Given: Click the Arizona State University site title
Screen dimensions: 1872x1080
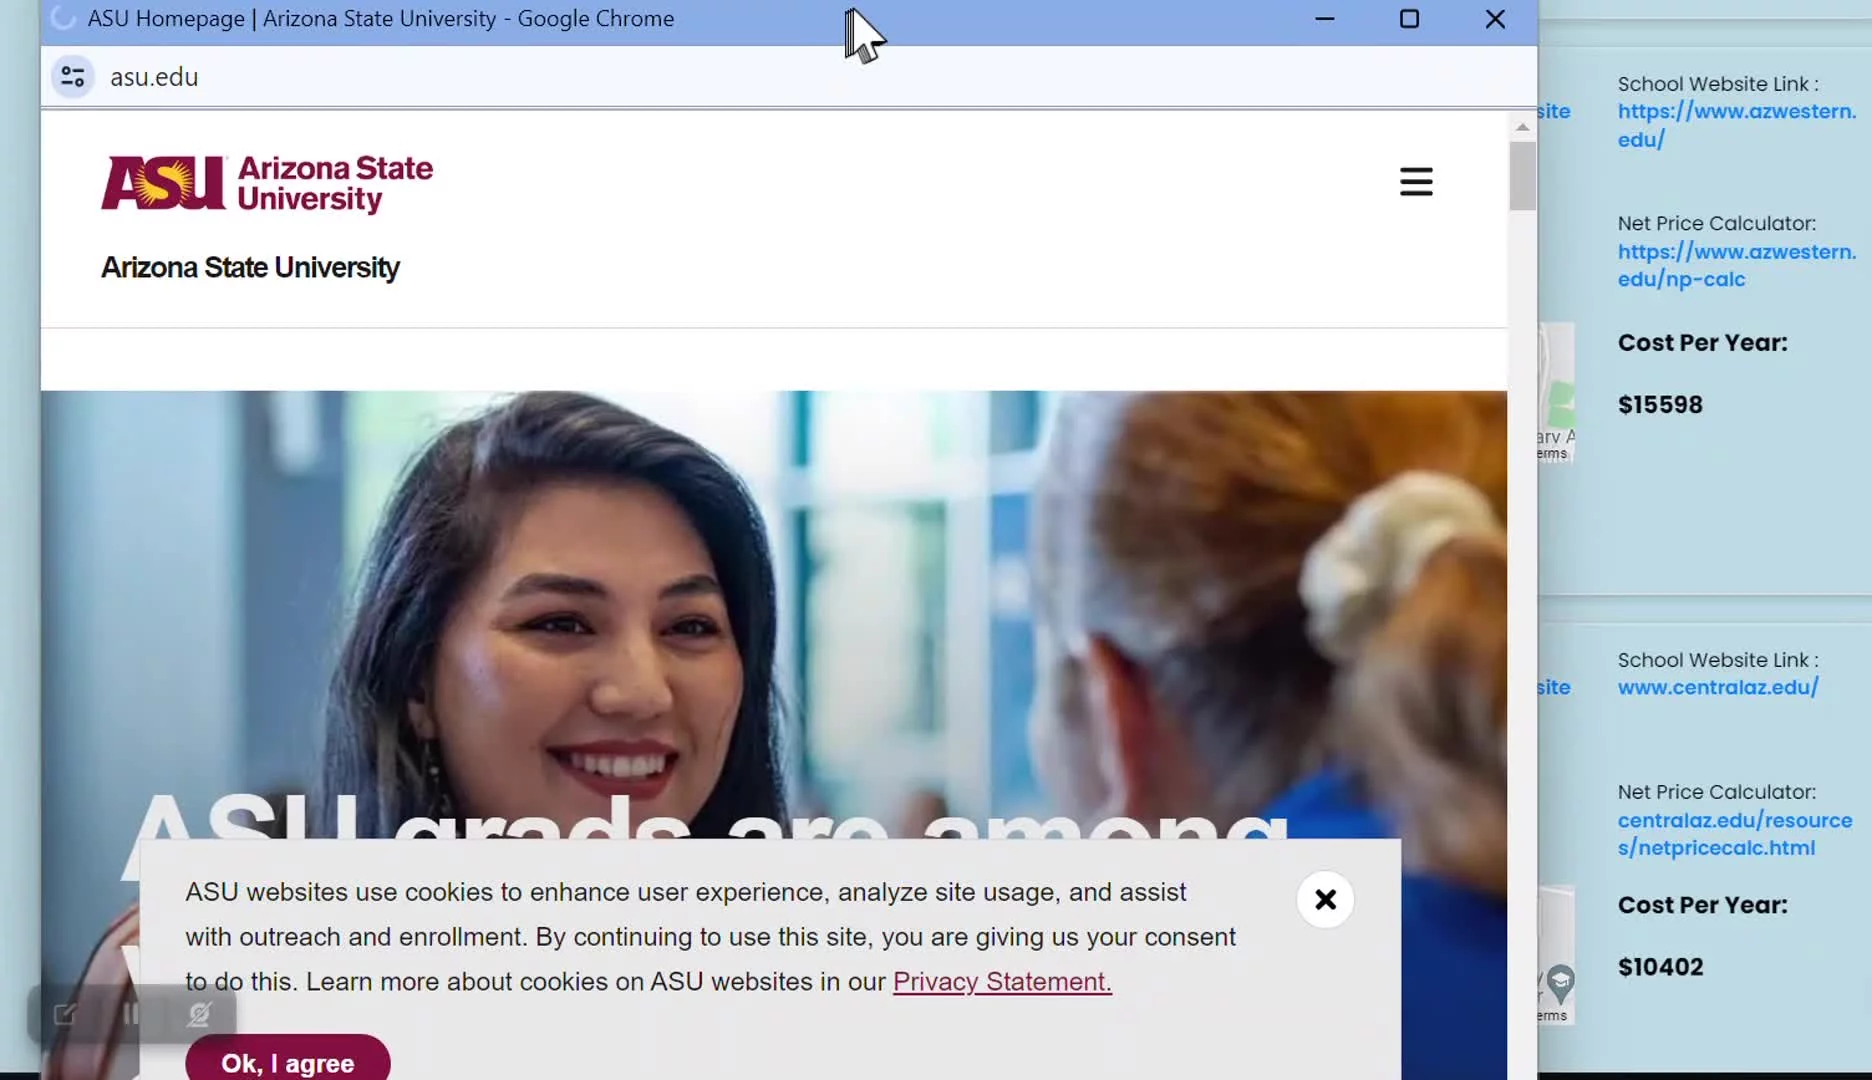Looking at the screenshot, I should click(250, 268).
